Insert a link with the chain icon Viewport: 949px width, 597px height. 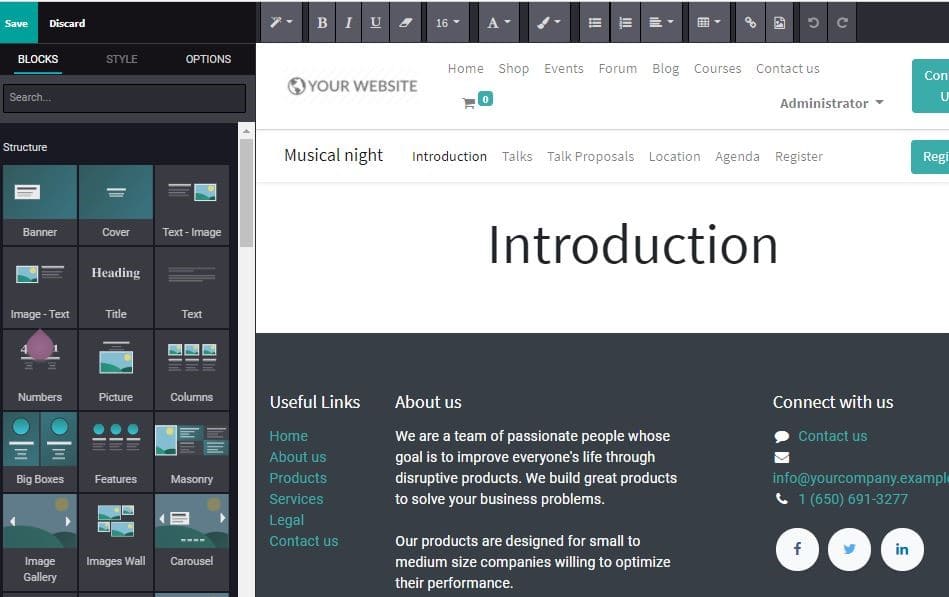(x=750, y=23)
